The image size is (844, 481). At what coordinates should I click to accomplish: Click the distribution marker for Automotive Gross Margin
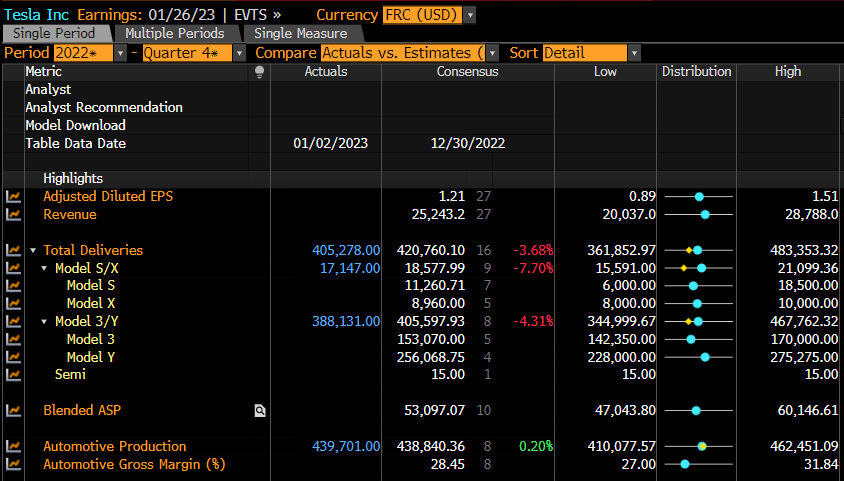point(685,464)
